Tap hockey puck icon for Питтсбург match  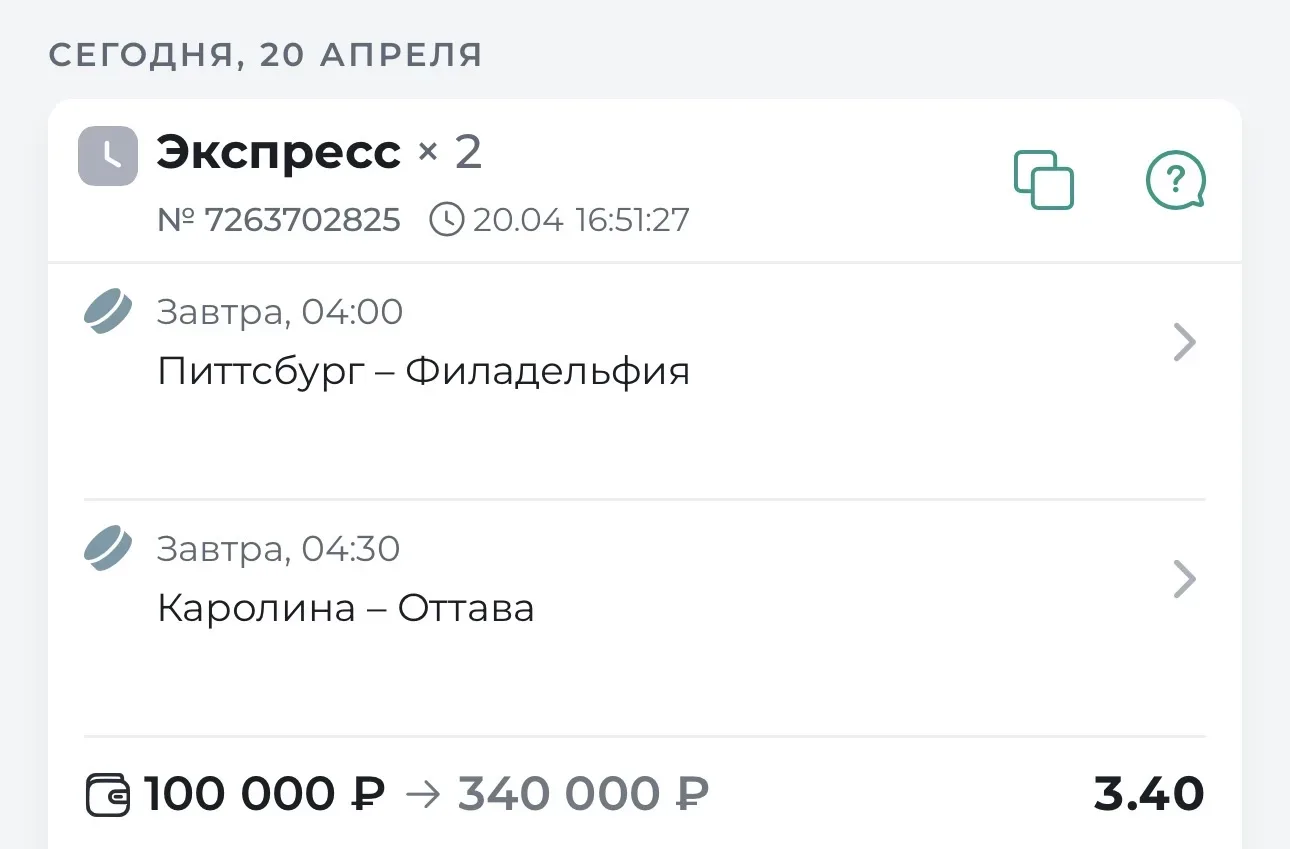pos(107,311)
